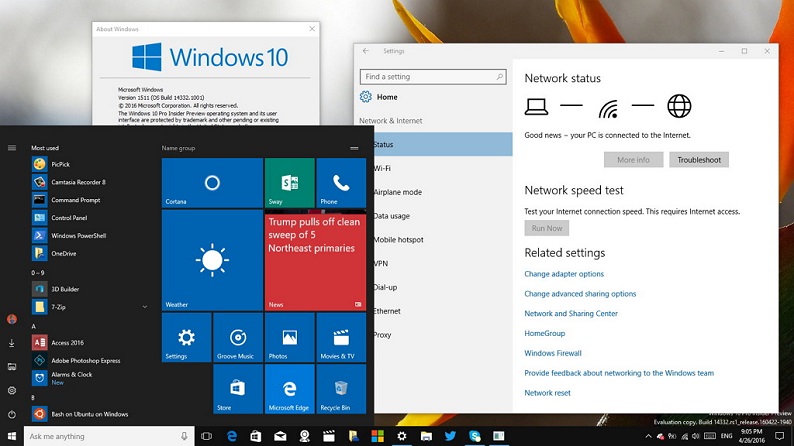This screenshot has height=446, width=794.
Task: Open the Store tile
Action: point(238,389)
